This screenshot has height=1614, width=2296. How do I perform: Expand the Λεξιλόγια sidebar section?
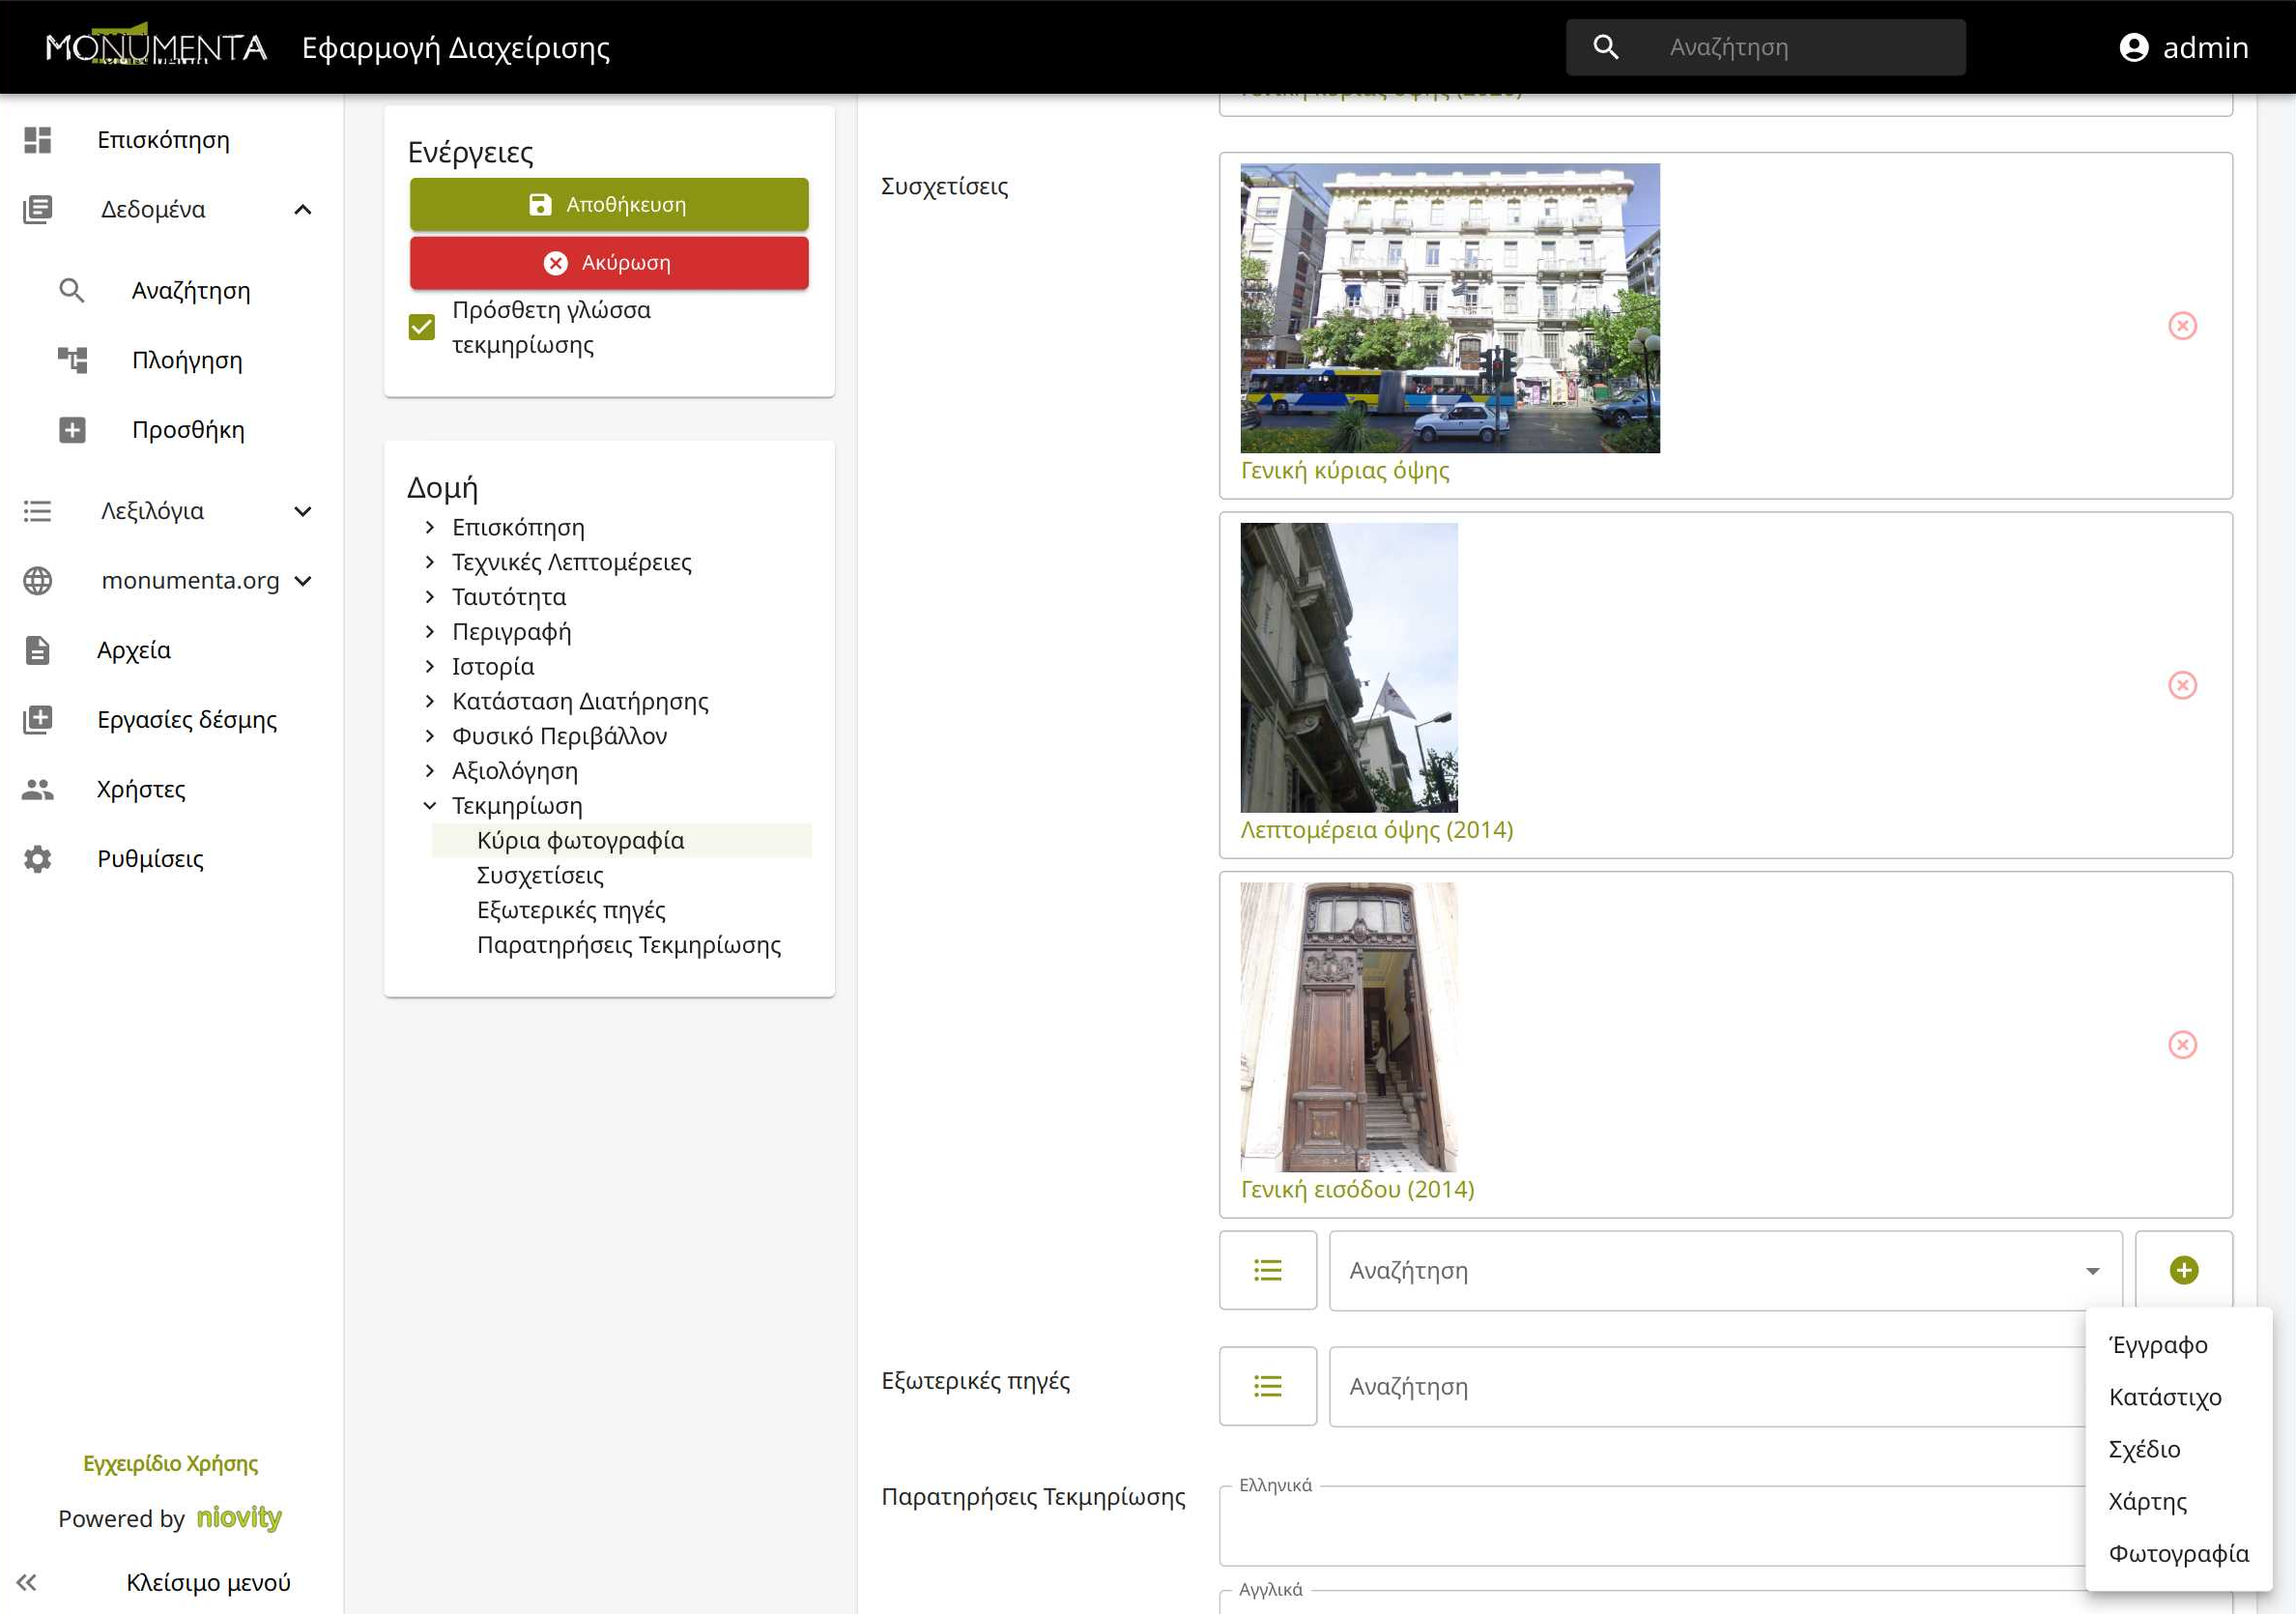[303, 511]
